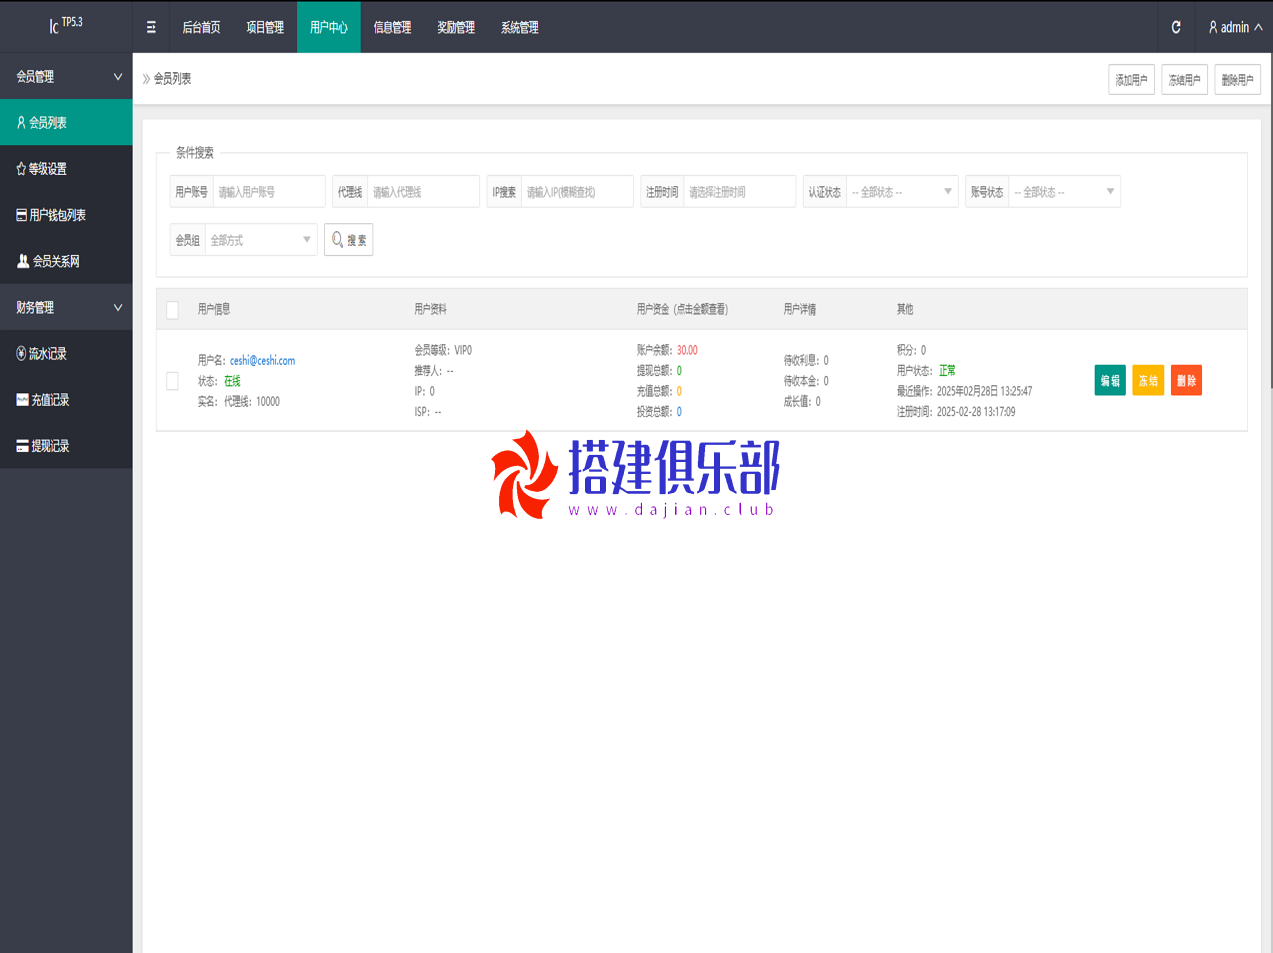Click the 提现总额 value 0
The image size is (1273, 953).
pos(679,371)
